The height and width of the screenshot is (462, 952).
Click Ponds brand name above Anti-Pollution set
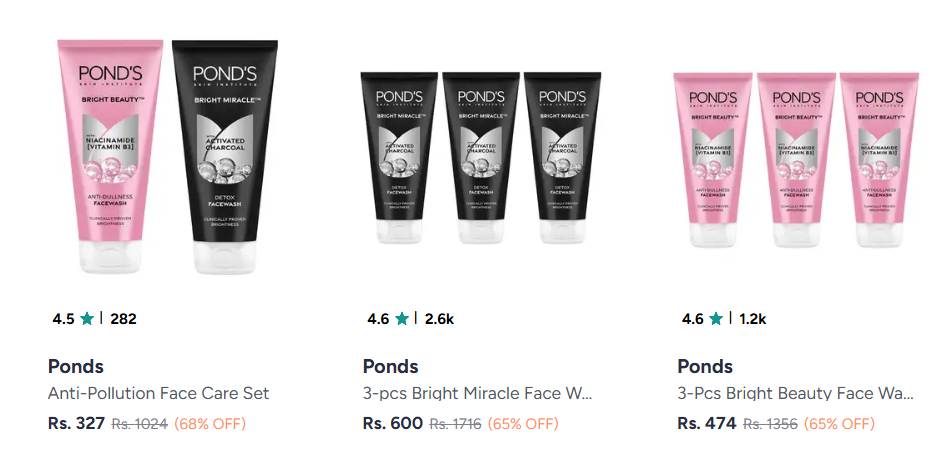click(76, 367)
